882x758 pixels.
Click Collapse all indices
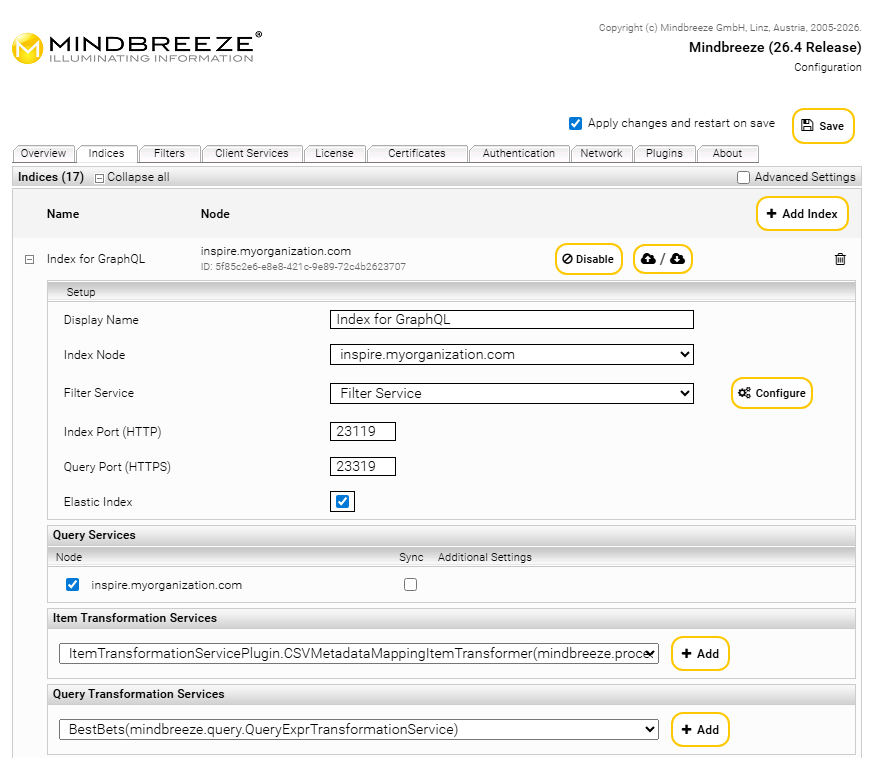pos(132,177)
